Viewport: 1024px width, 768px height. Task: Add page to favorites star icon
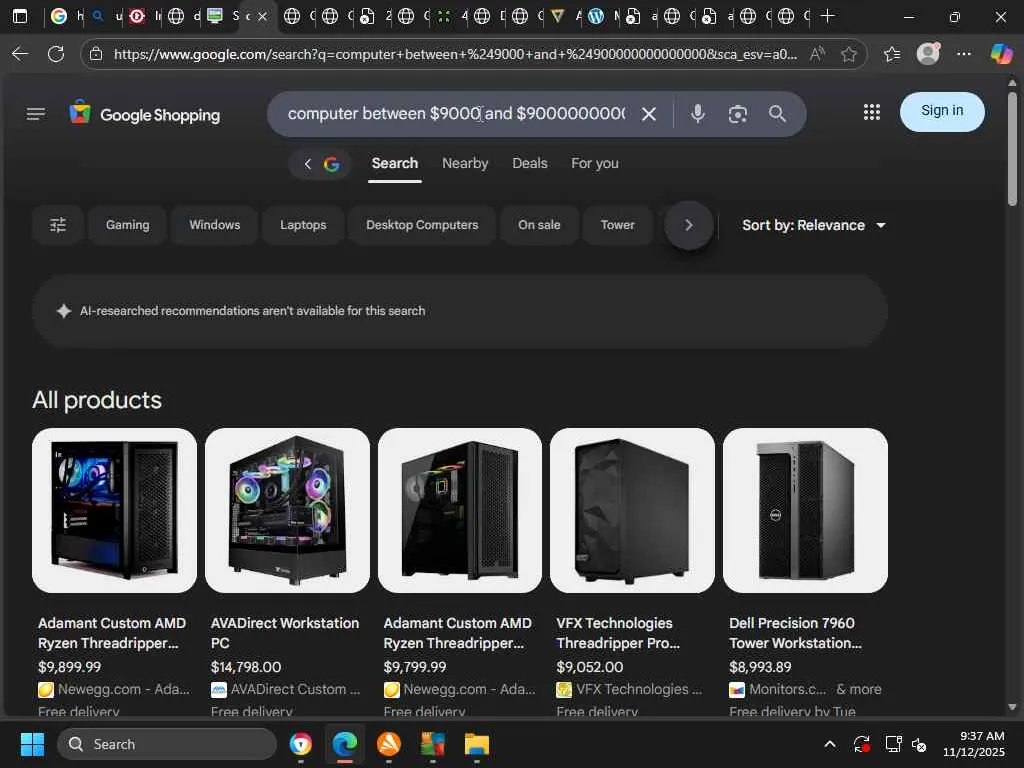click(x=848, y=54)
